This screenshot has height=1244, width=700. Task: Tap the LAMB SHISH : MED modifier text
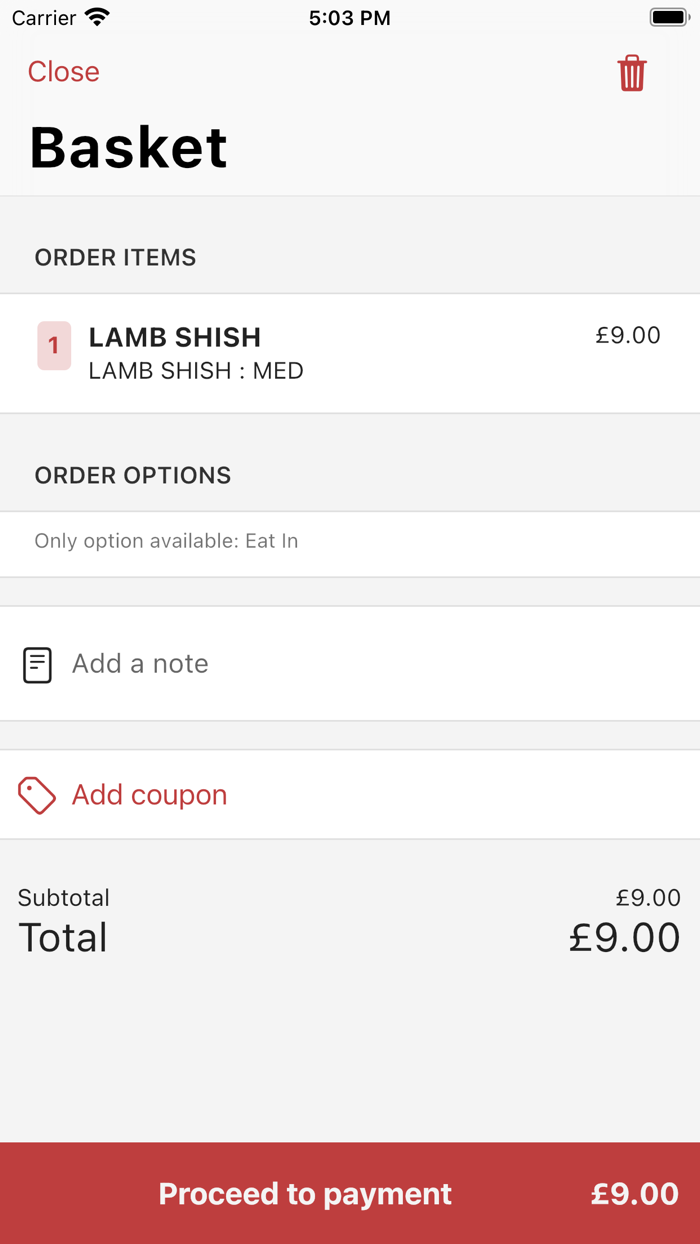click(x=196, y=371)
